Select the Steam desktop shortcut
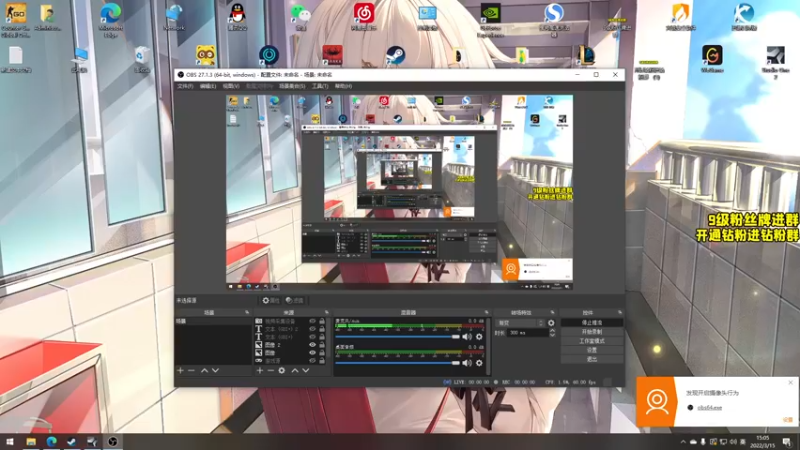The image size is (800, 450). pos(395,55)
